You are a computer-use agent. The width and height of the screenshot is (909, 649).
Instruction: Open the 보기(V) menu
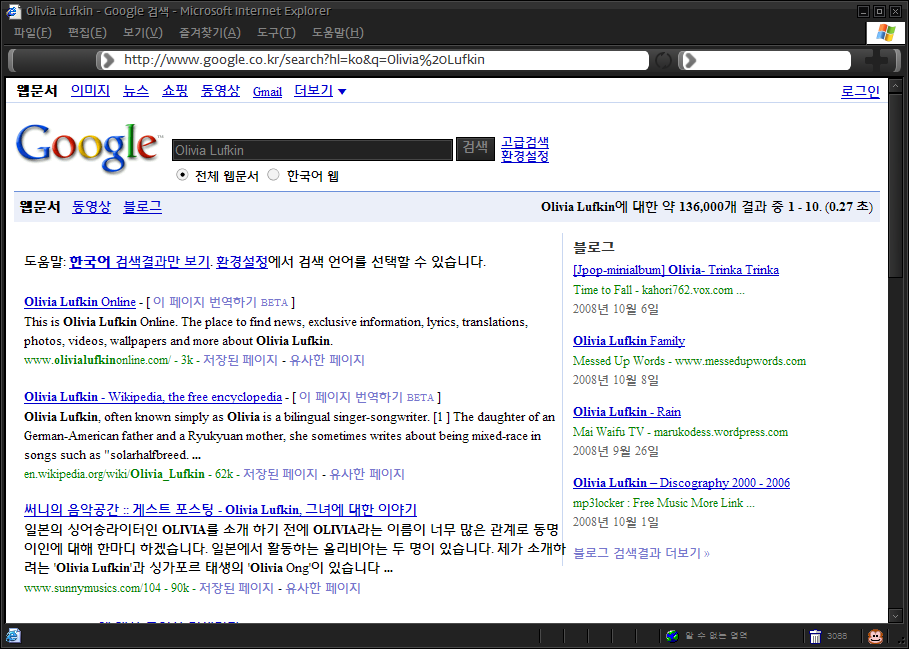[143, 32]
